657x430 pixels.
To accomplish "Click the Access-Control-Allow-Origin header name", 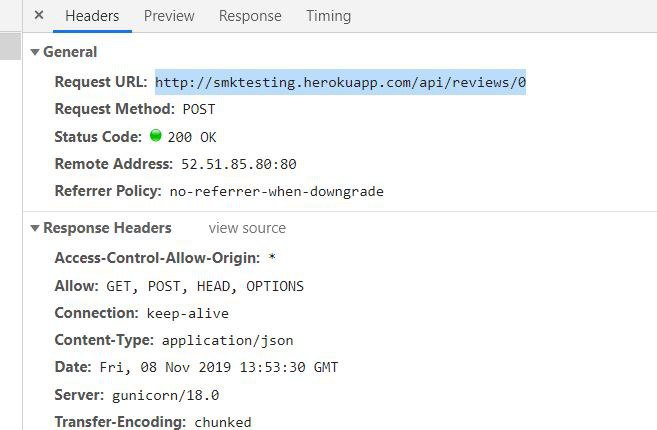I will coord(157,258).
